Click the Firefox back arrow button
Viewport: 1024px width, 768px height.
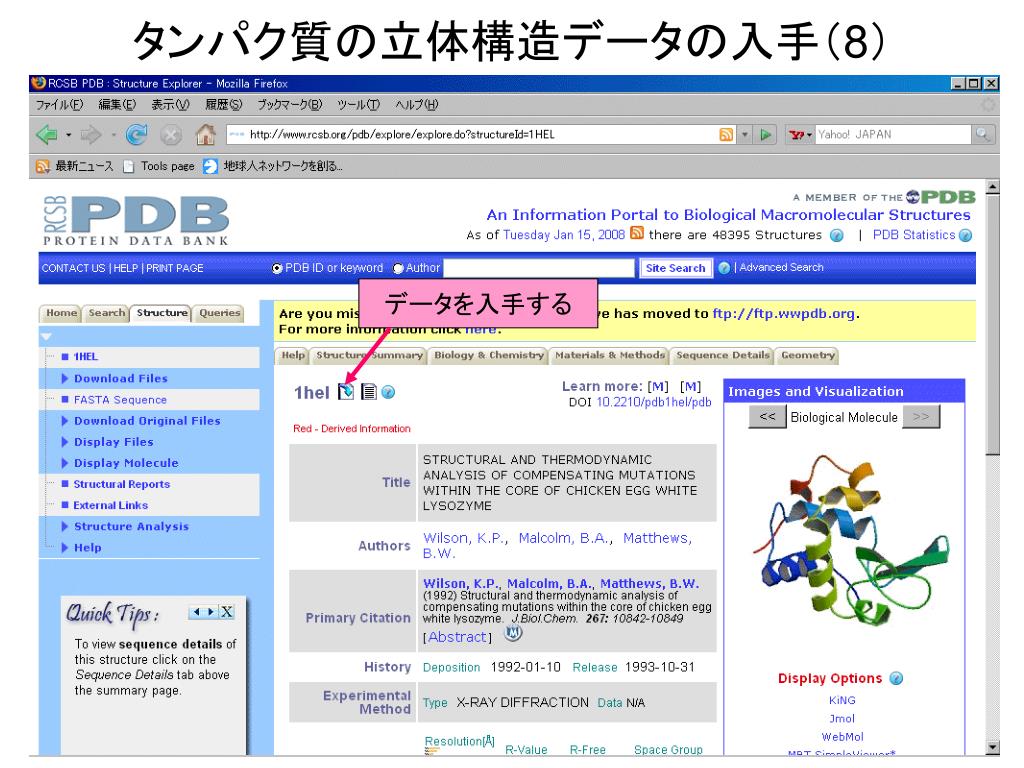click(x=47, y=135)
